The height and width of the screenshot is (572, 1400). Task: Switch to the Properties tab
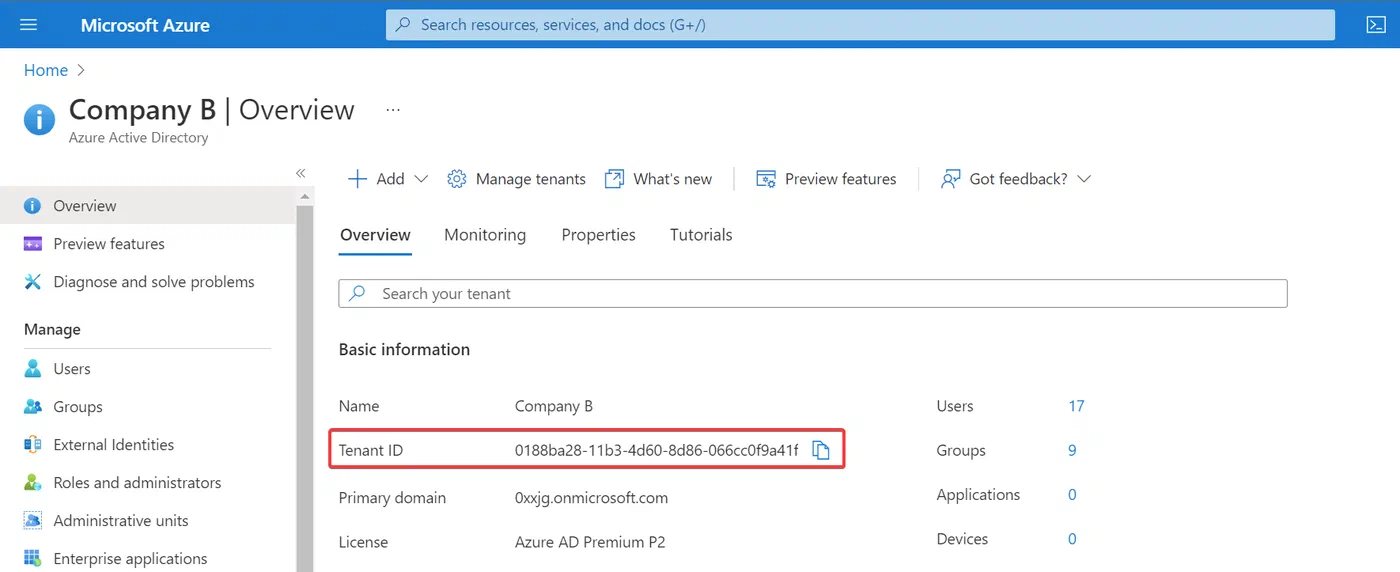click(598, 235)
